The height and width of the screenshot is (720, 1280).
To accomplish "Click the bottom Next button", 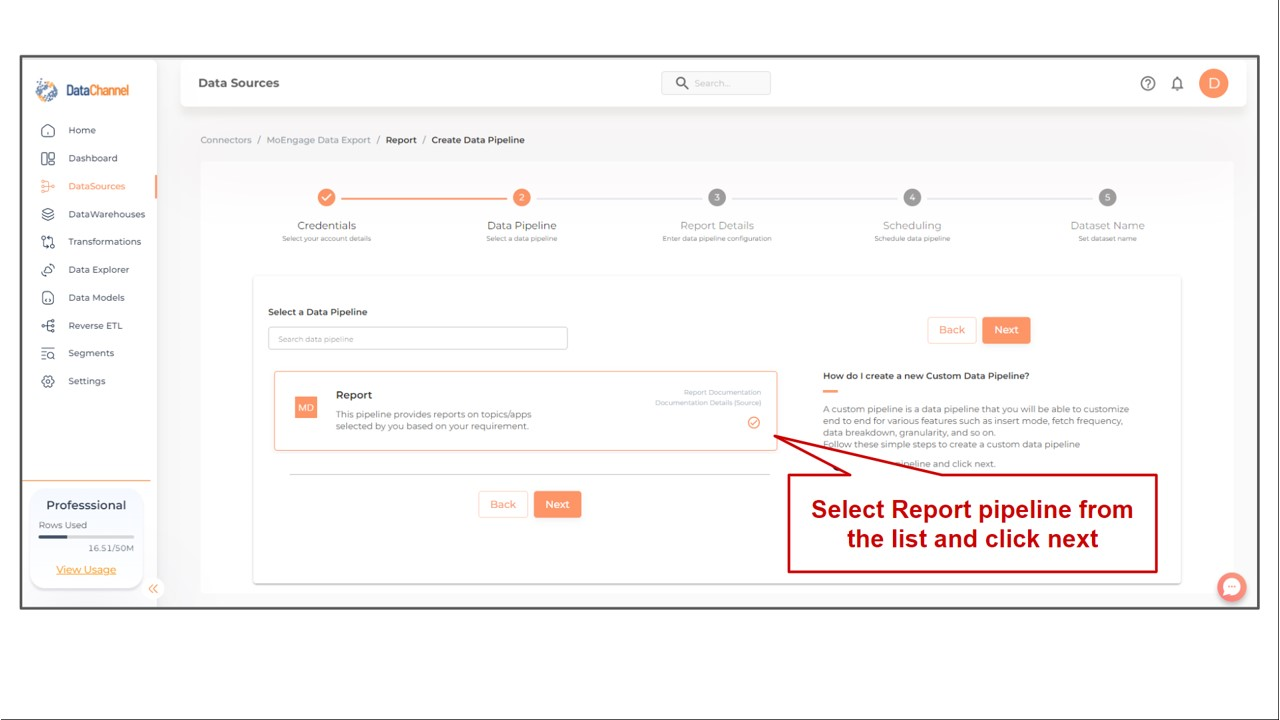I will [x=557, y=505].
